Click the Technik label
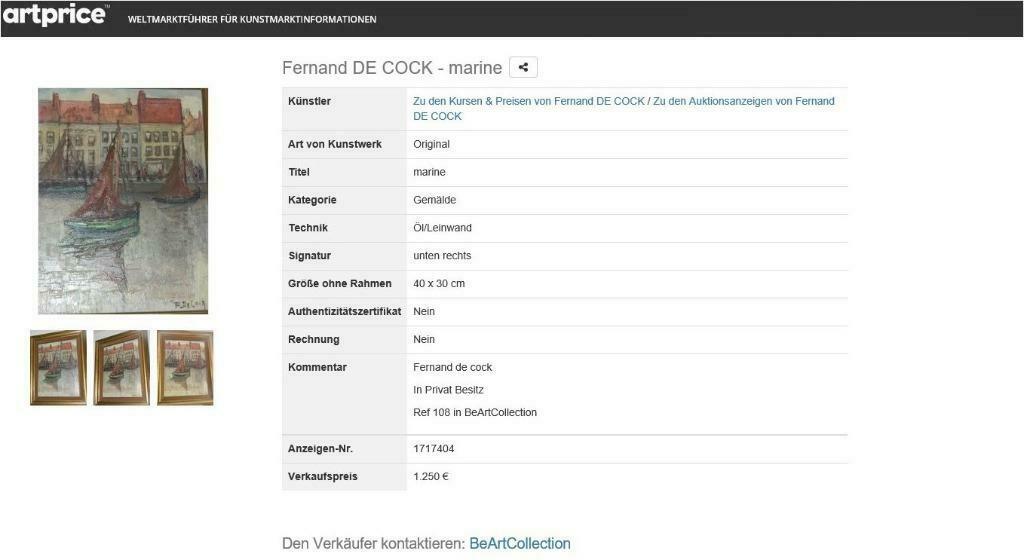This screenshot has width=1024, height=560. (308, 228)
